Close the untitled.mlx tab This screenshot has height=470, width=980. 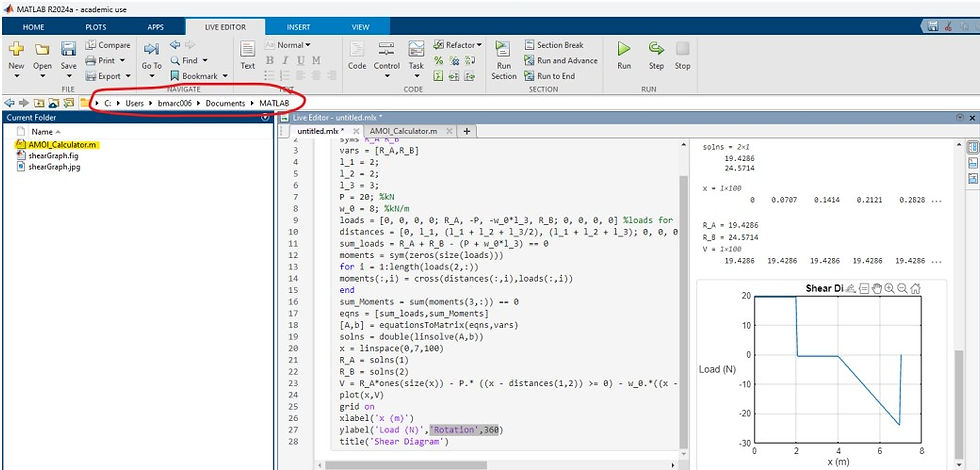click(x=356, y=131)
